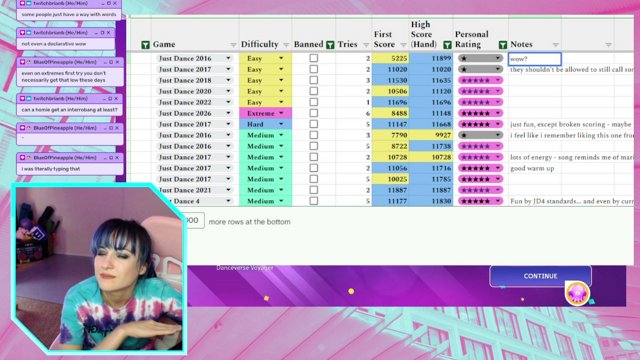Open the green filter icon left of Game

145,45
